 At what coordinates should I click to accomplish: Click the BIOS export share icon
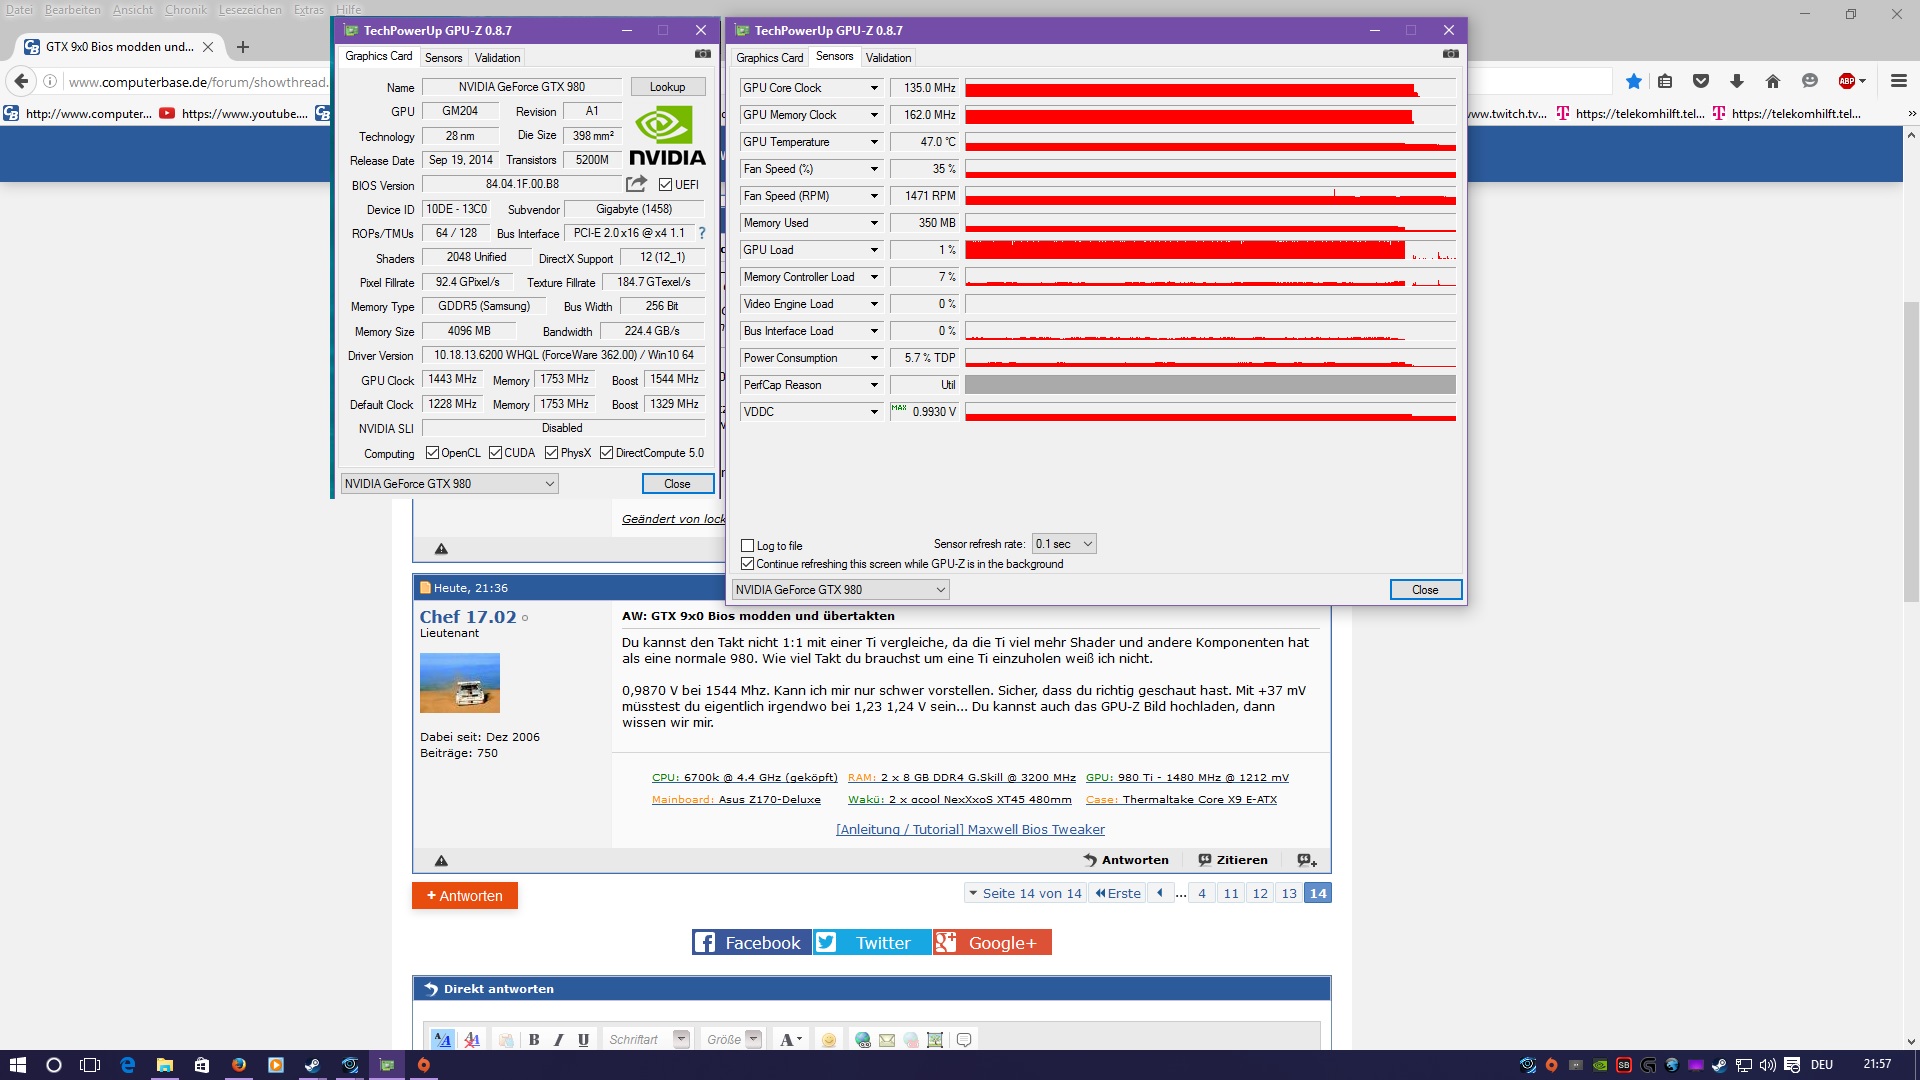[636, 184]
